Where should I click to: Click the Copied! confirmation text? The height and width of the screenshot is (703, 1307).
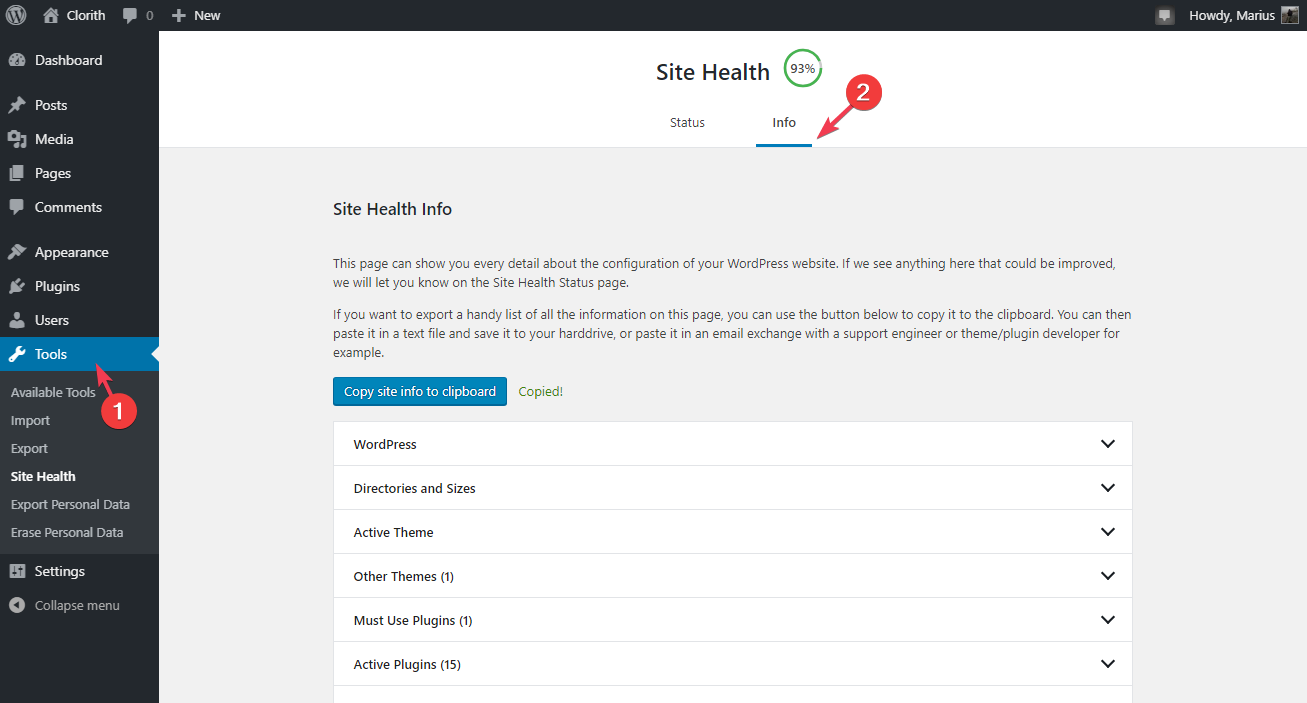click(x=540, y=391)
